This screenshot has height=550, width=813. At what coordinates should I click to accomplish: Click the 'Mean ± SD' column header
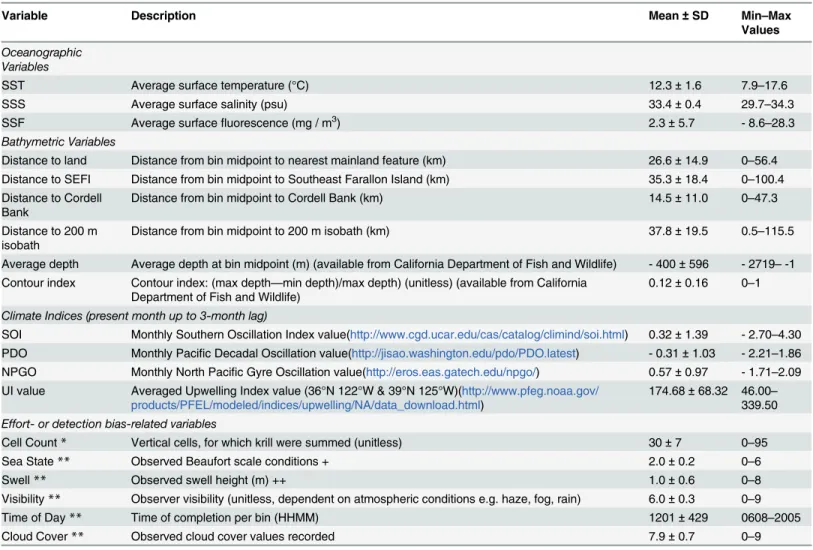click(x=678, y=16)
